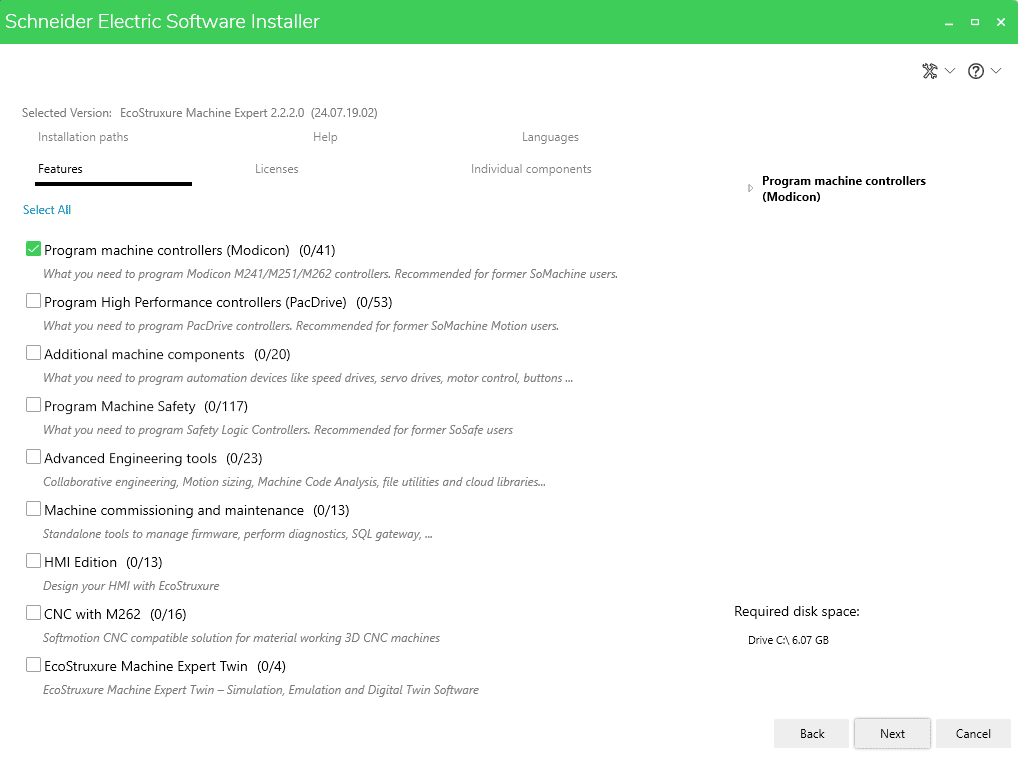This screenshot has height=763, width=1018.
Task: Click the Back button
Action: [x=812, y=734]
